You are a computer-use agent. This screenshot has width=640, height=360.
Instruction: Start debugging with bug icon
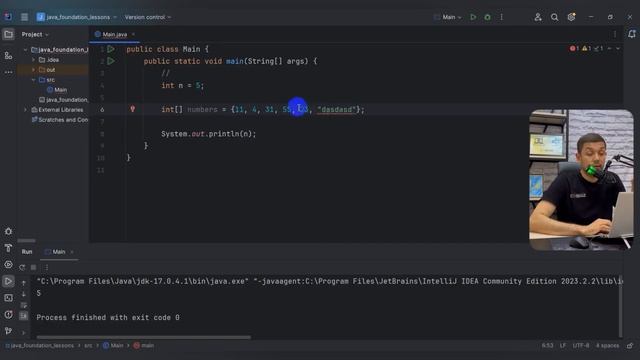(x=487, y=17)
